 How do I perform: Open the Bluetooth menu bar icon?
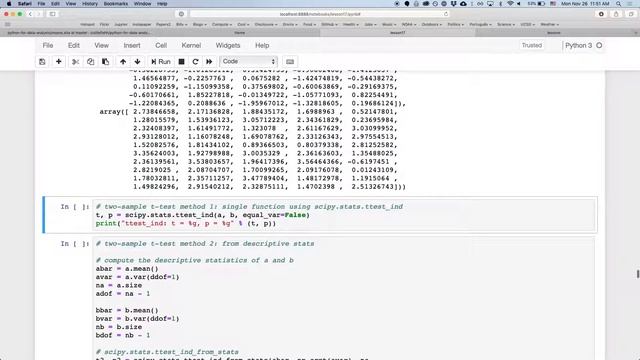click(501, 4)
